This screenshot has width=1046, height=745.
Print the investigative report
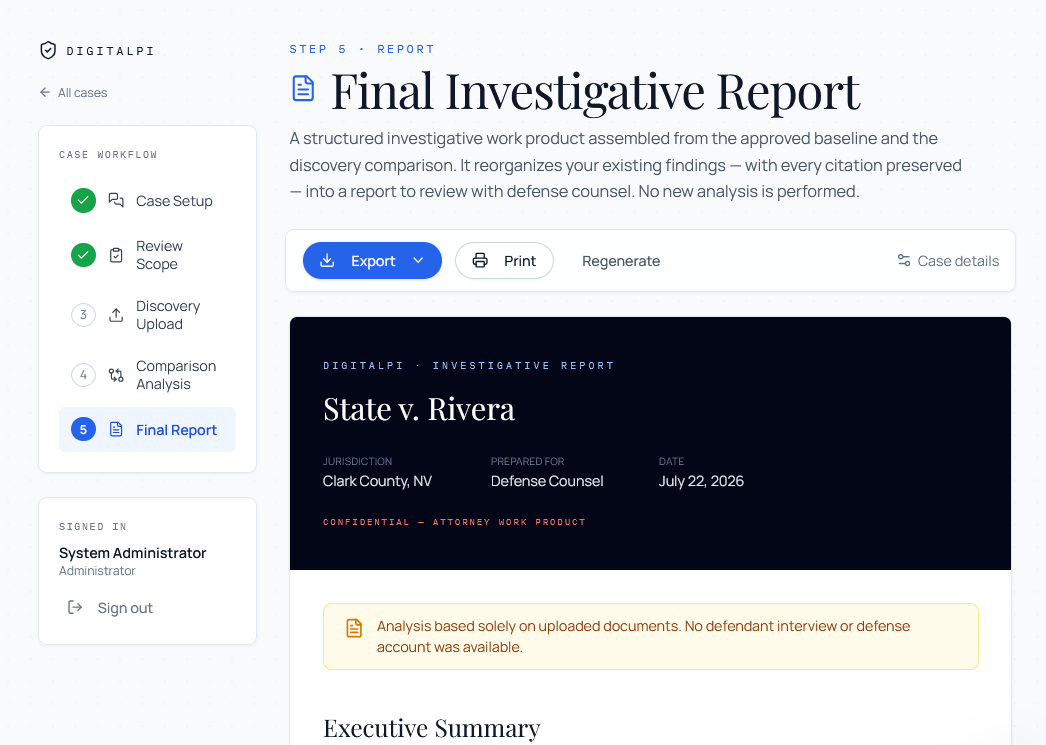click(x=504, y=260)
